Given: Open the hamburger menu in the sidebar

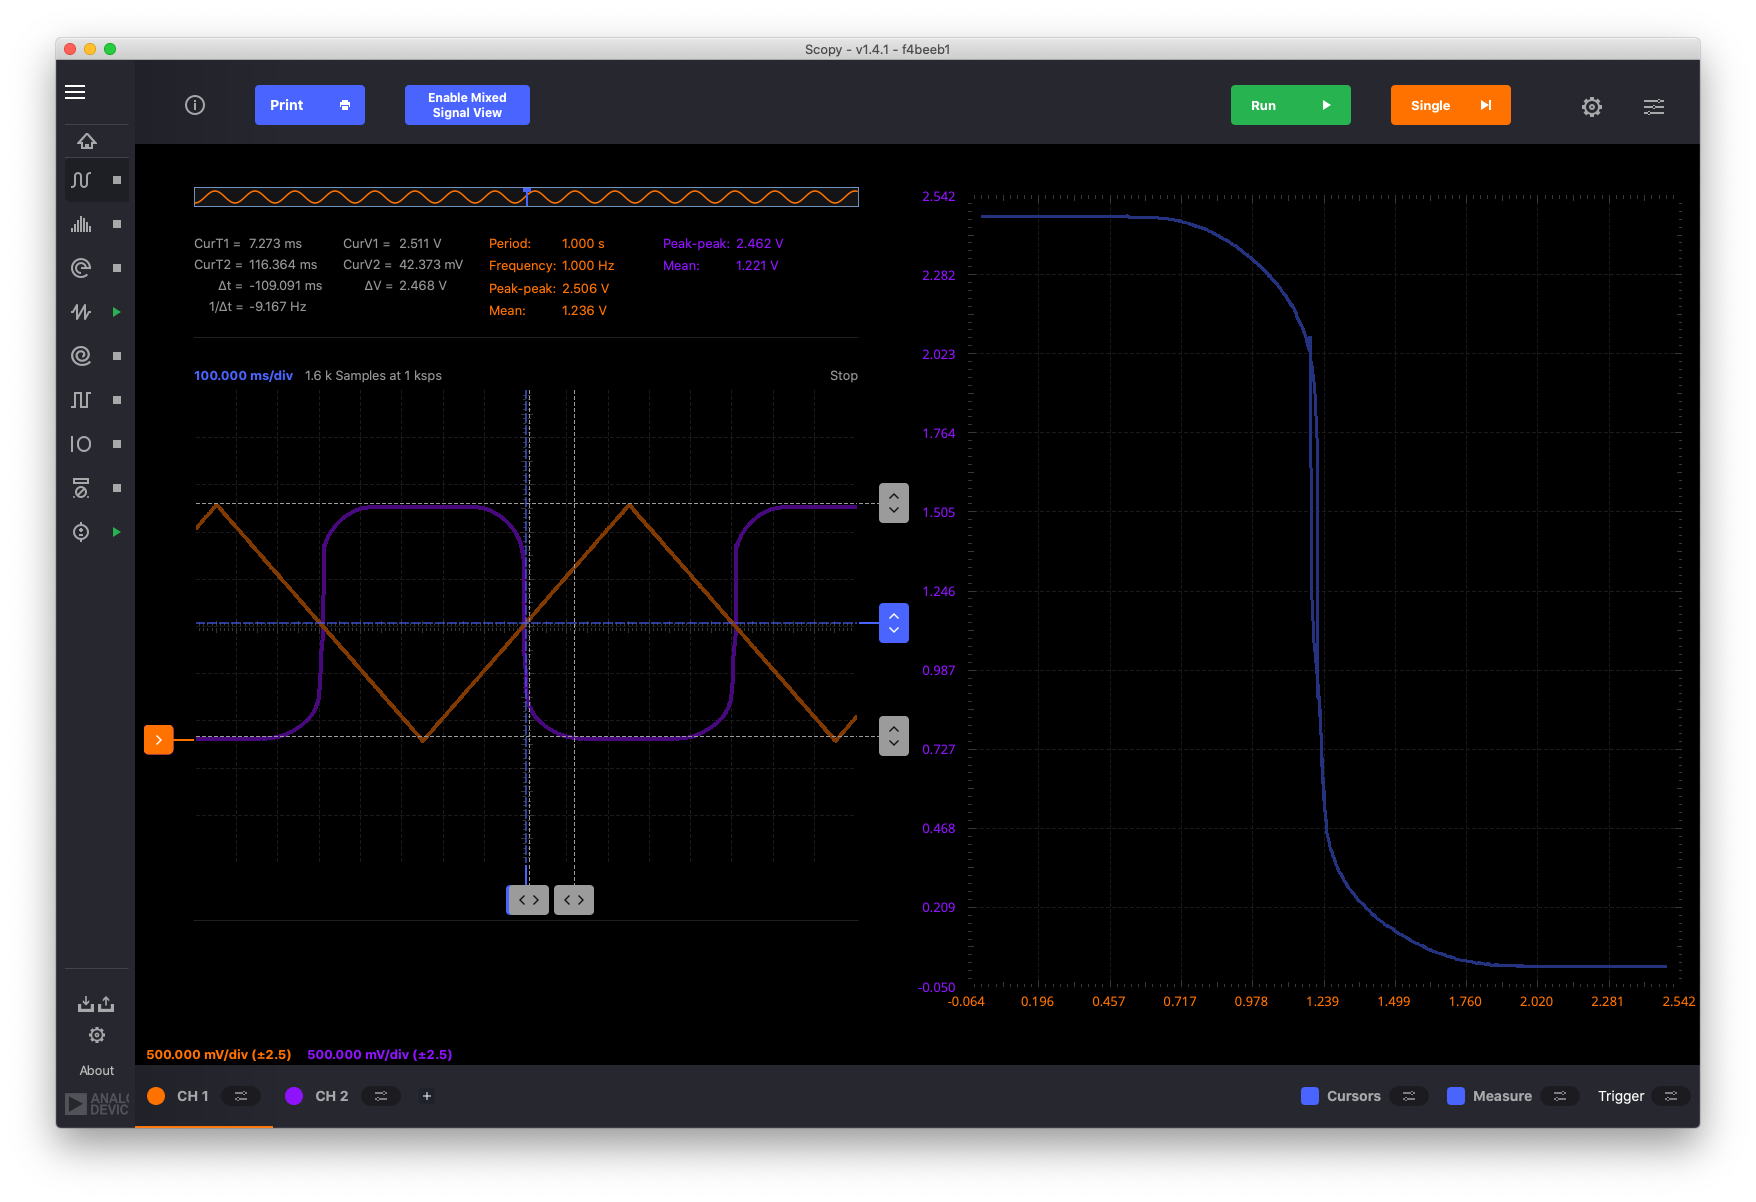Looking at the screenshot, I should [x=75, y=92].
